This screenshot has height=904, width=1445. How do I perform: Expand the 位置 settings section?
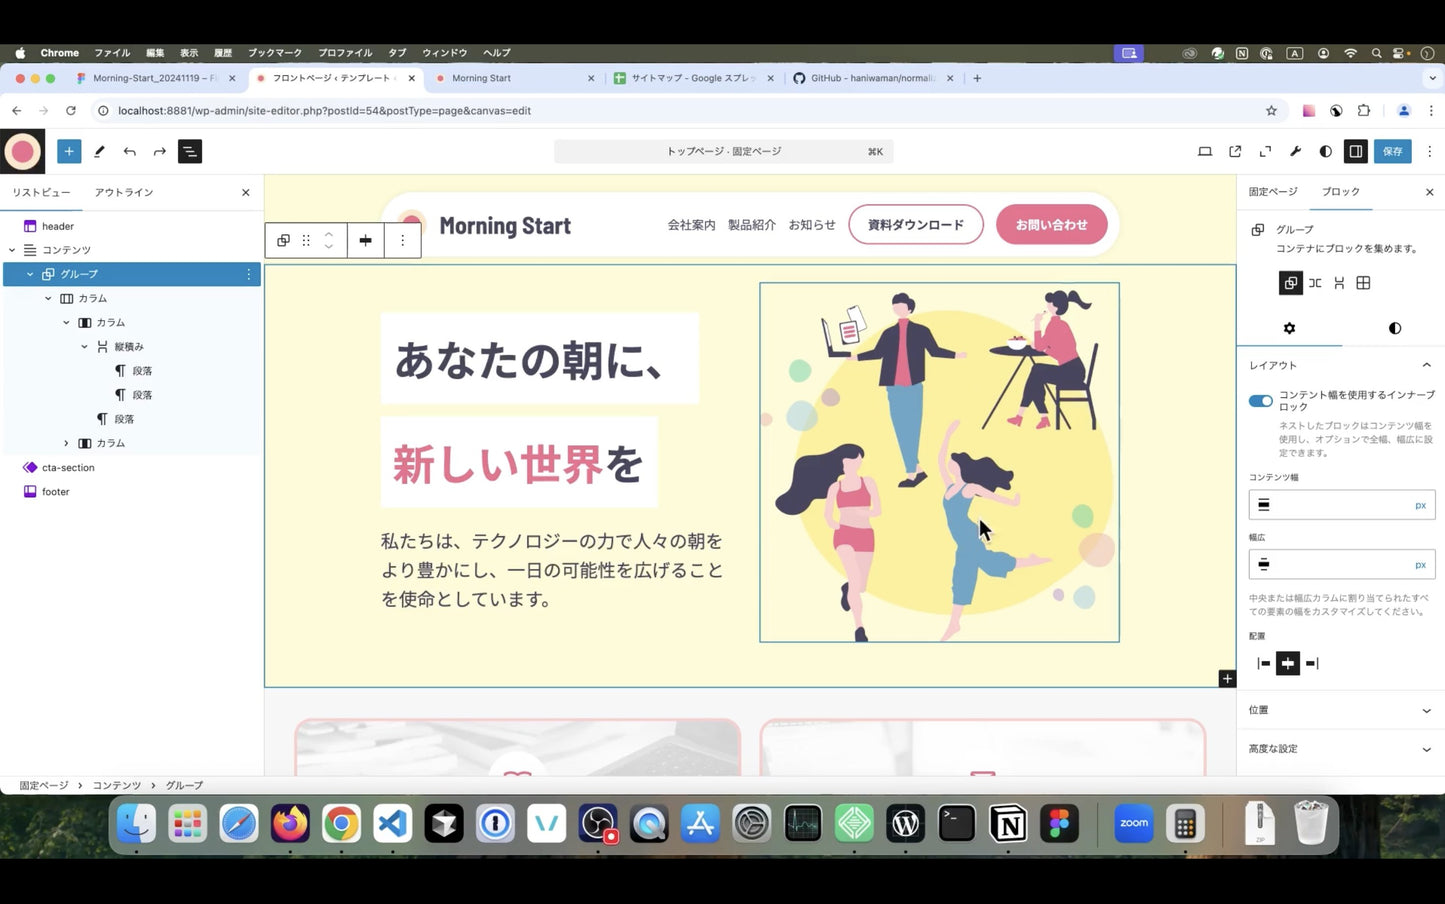(x=1426, y=710)
